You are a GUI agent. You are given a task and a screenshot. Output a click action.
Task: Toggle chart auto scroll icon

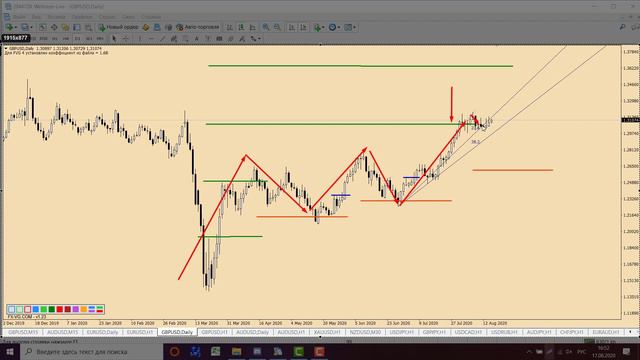[x=292, y=27]
